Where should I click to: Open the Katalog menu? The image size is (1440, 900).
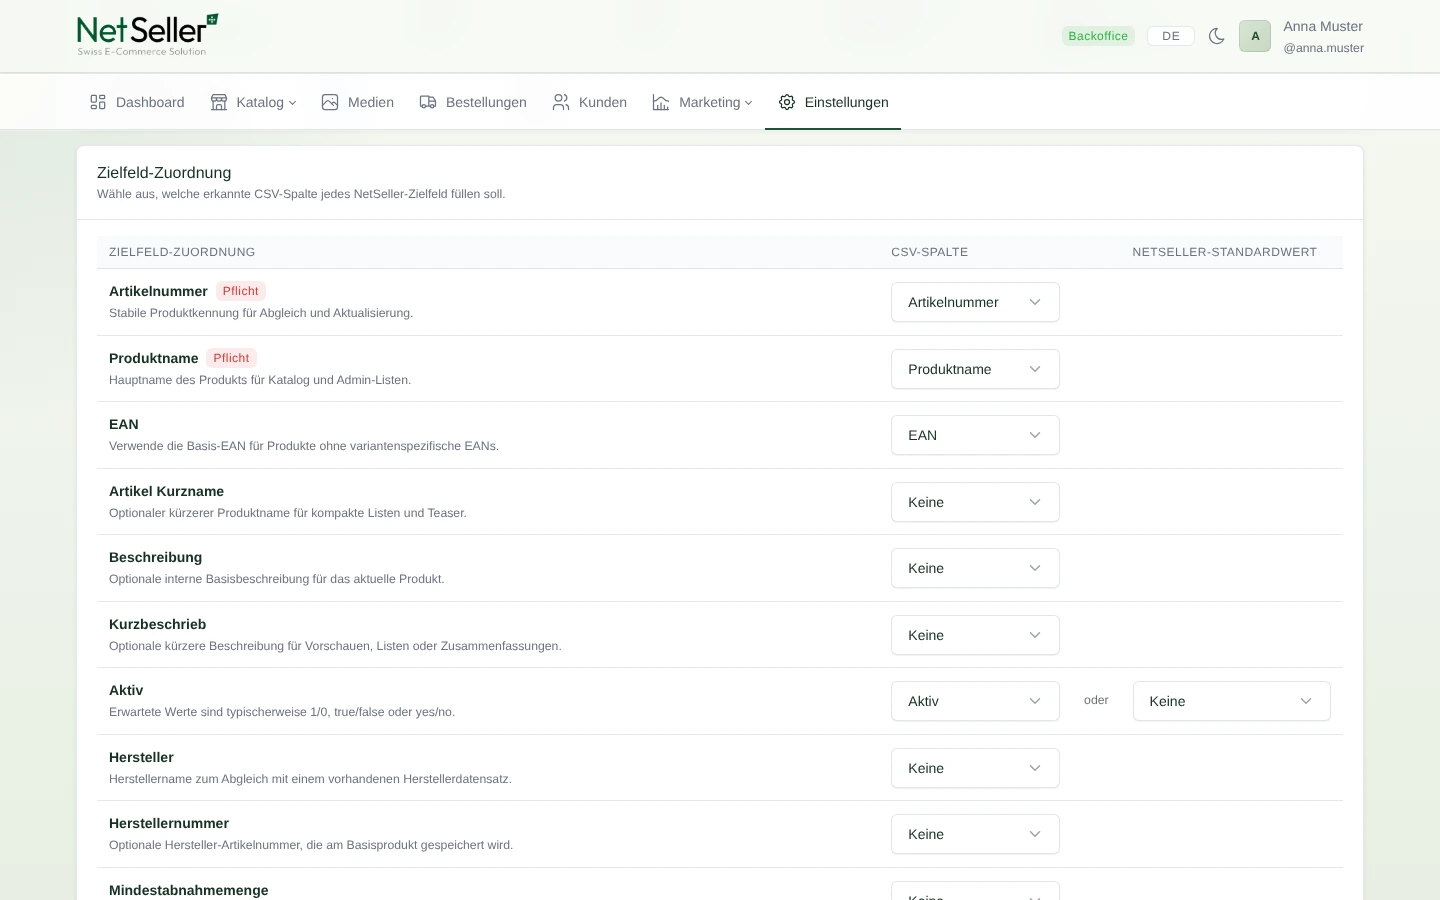coord(253,102)
